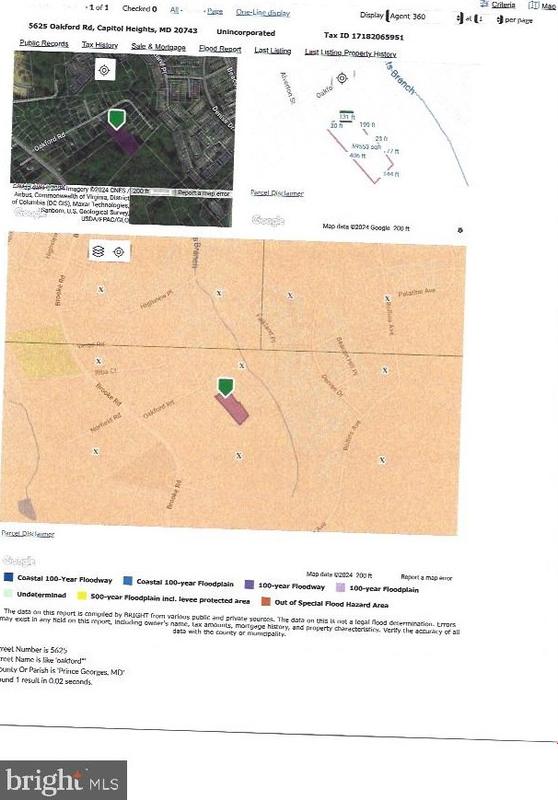Viewport: 558px width, 800px height.
Task: Click Report a map error on satellite map
Action: pos(204,193)
